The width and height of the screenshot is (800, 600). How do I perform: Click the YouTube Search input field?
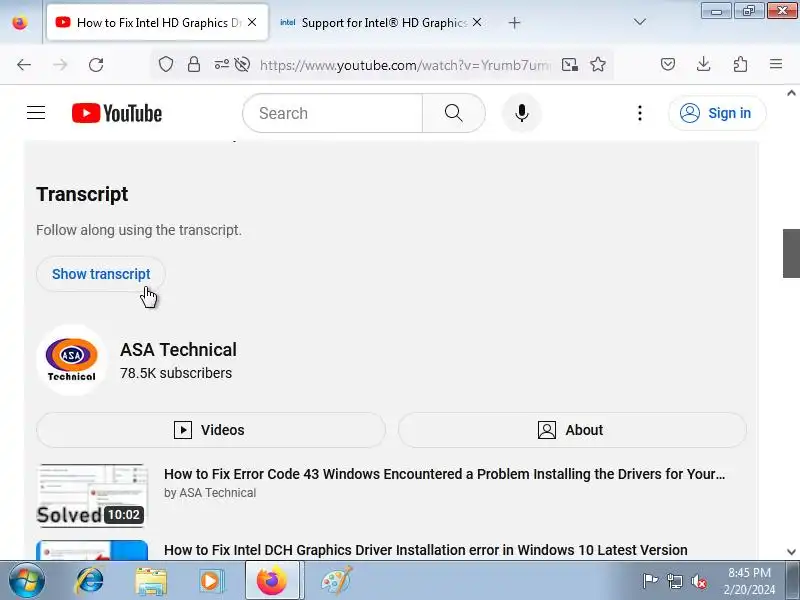[x=333, y=113]
